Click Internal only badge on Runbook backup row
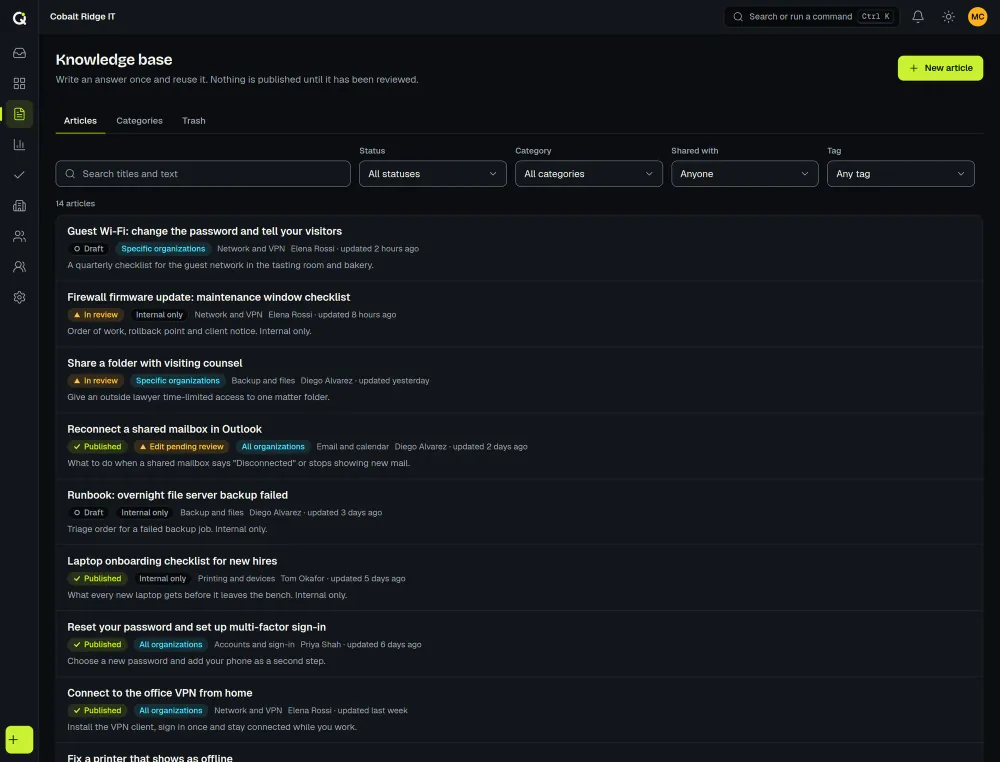Viewport: 1000px width, 762px height. coord(145,513)
